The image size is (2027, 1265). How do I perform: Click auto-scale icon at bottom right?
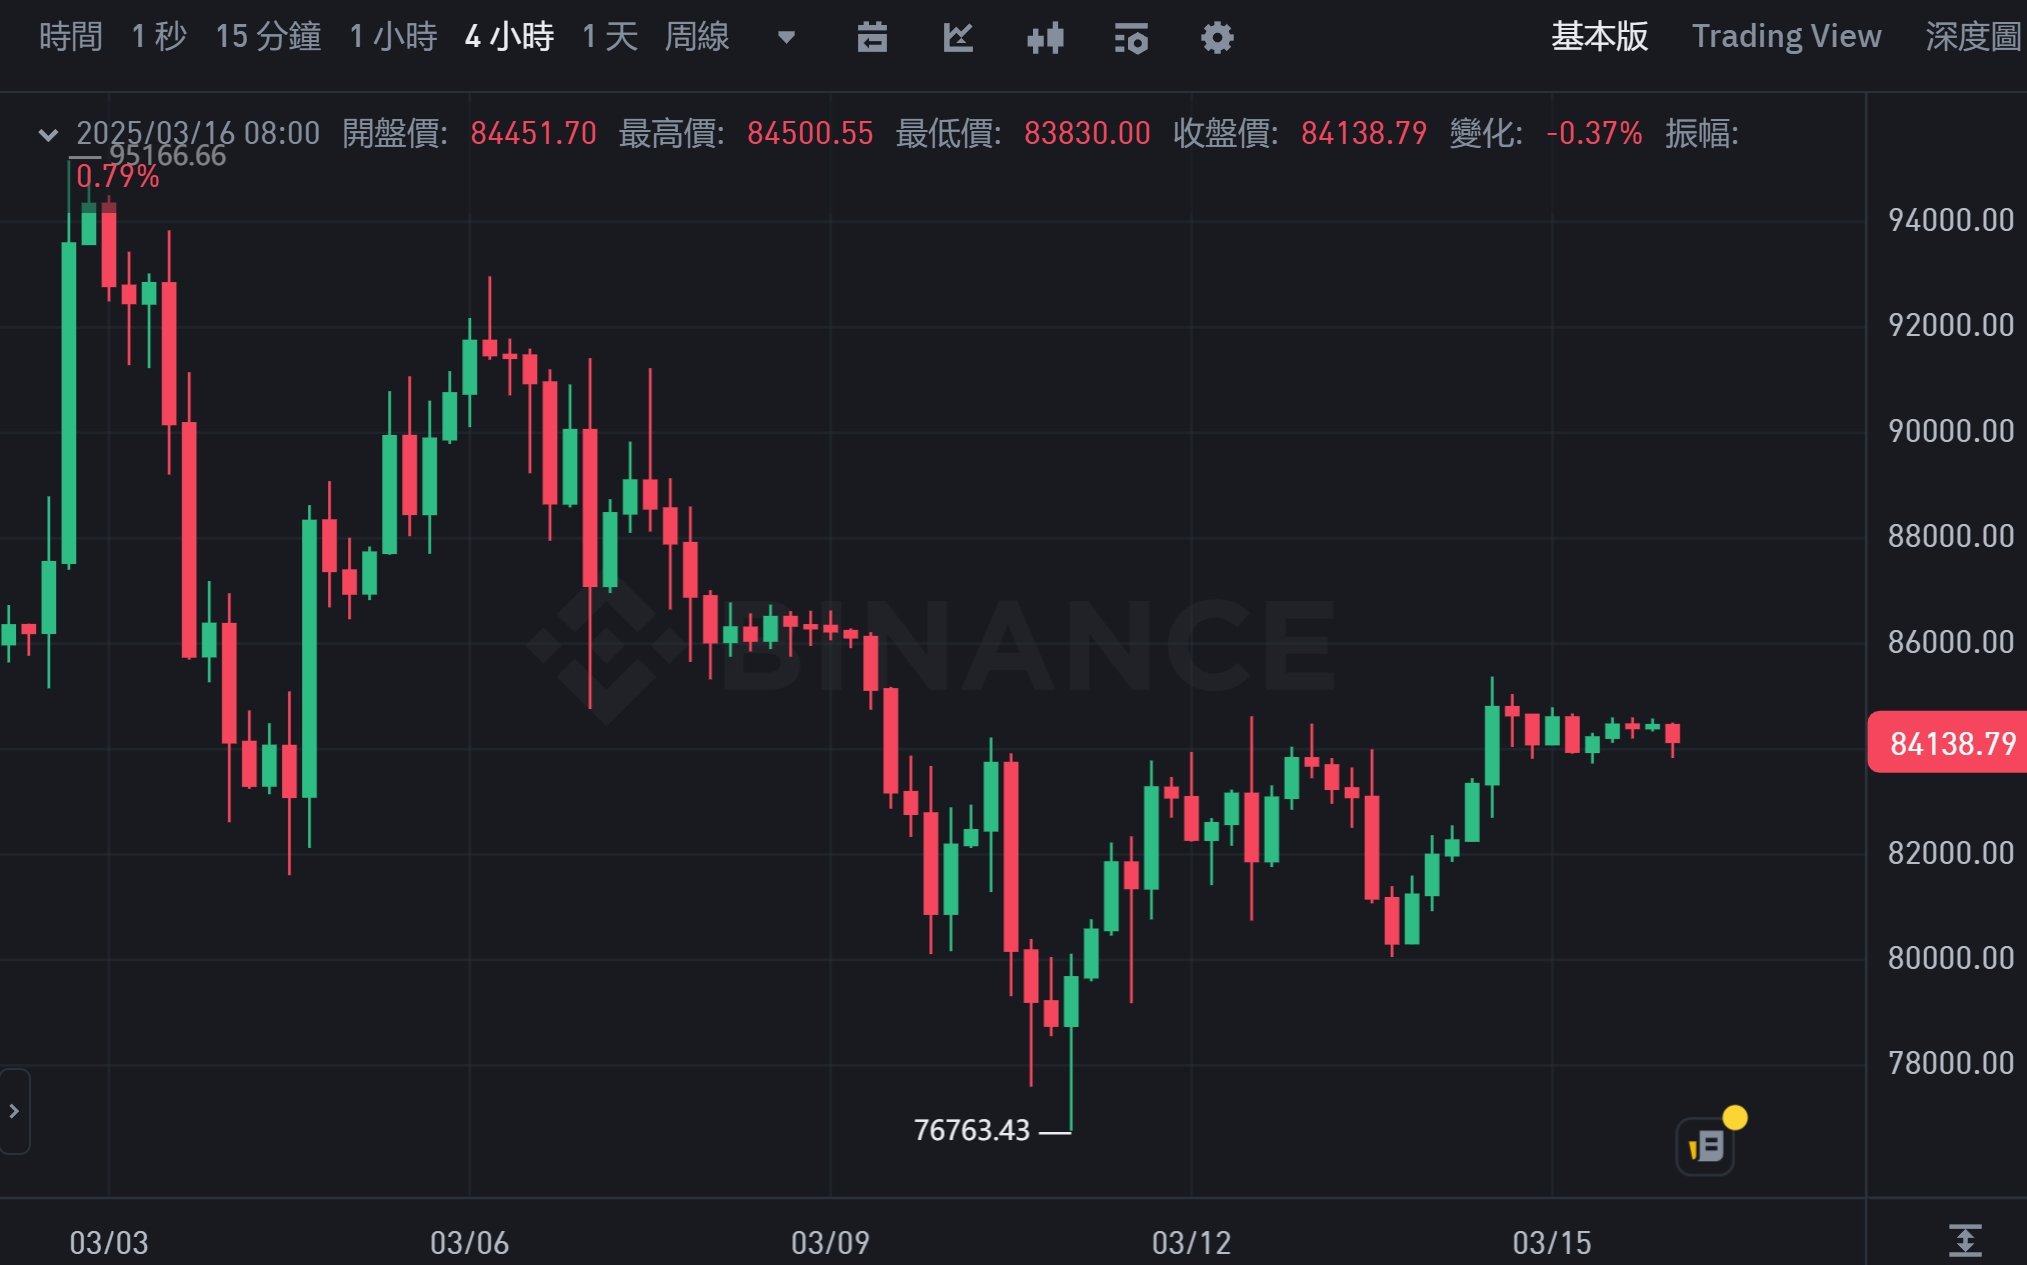pos(1965,1241)
